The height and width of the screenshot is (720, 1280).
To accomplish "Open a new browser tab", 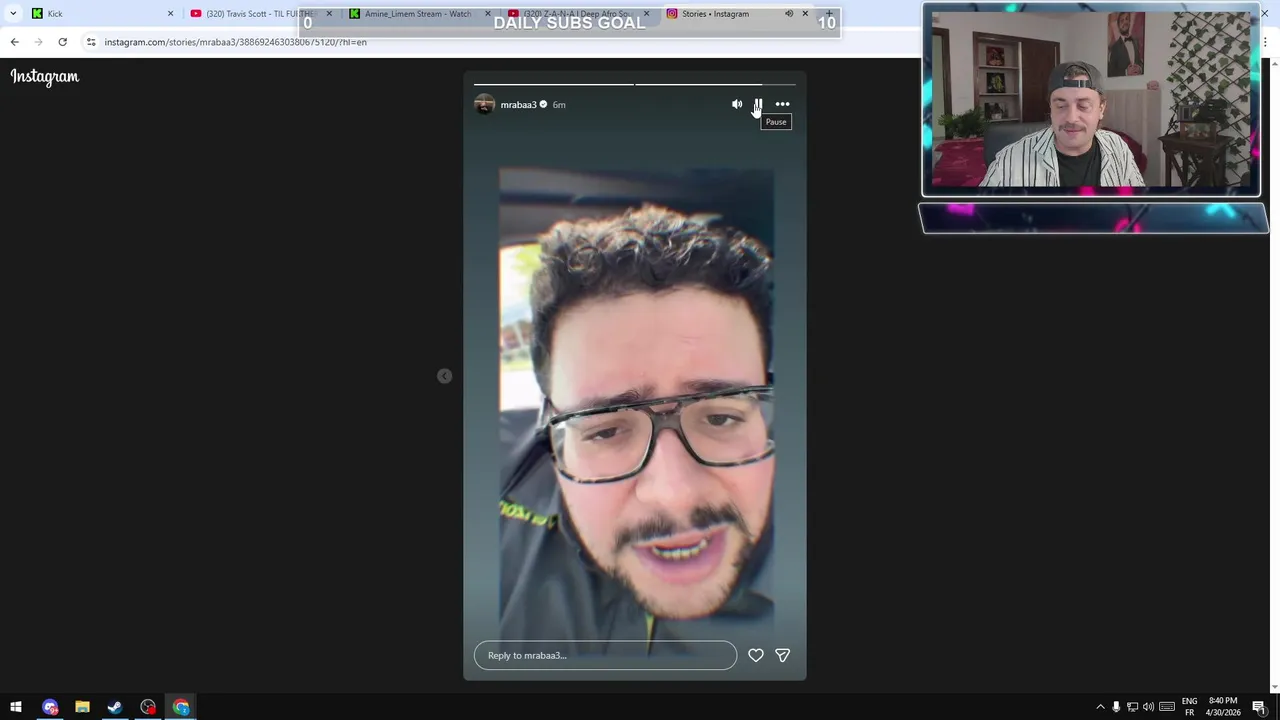I will coord(829,14).
